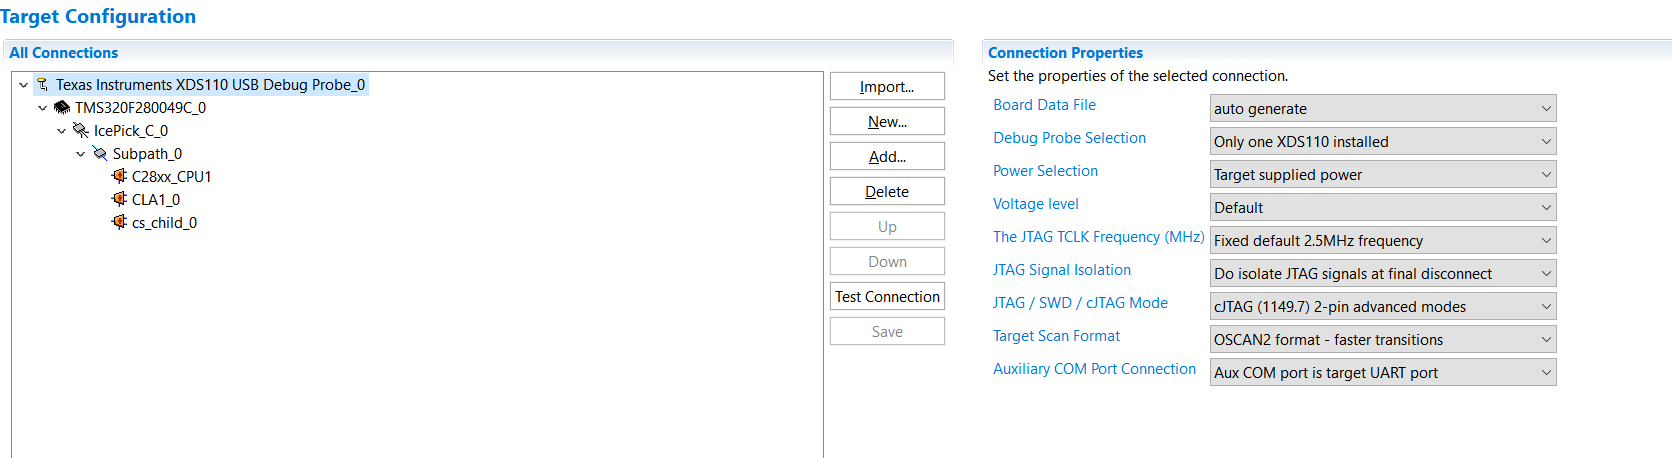
Task: Click the Target Configuration title
Action: (x=98, y=16)
